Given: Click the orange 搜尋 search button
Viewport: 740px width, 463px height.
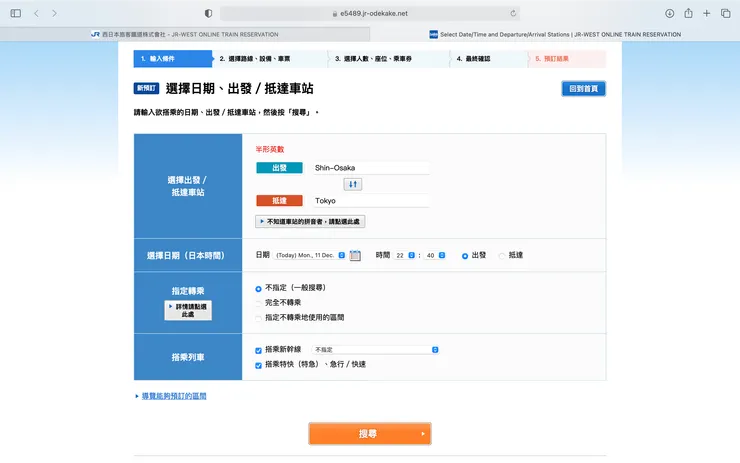Looking at the screenshot, I should point(370,434).
